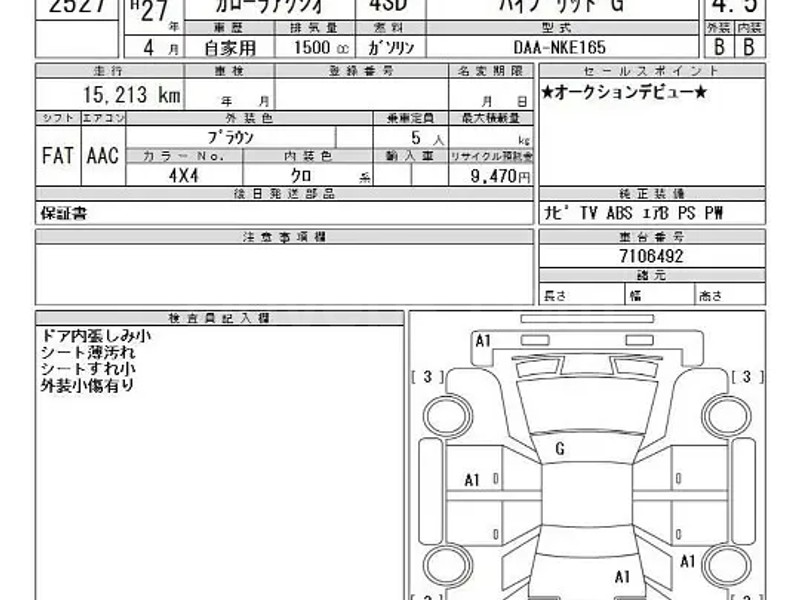
Task: Click the ナビ TV ABS equipment list
Action: click(x=631, y=214)
